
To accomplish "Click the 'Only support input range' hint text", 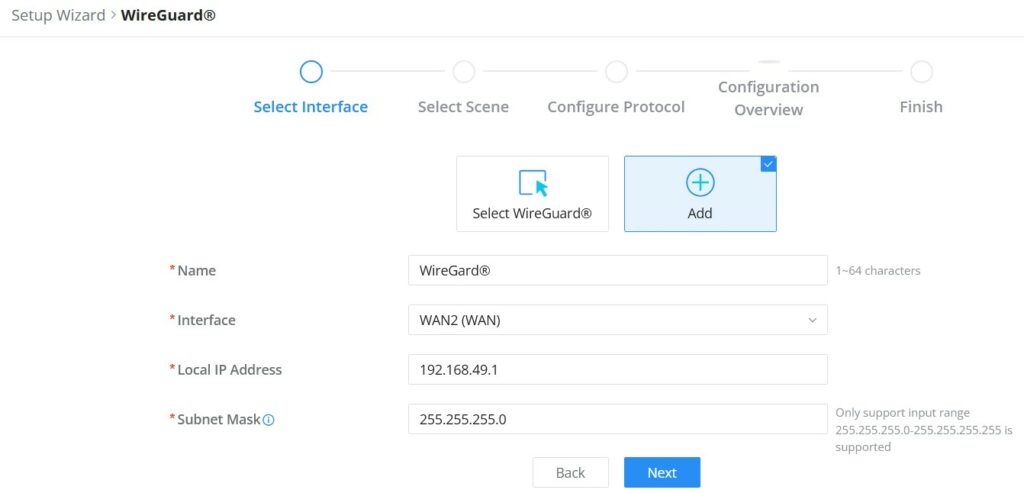I will [x=924, y=430].
